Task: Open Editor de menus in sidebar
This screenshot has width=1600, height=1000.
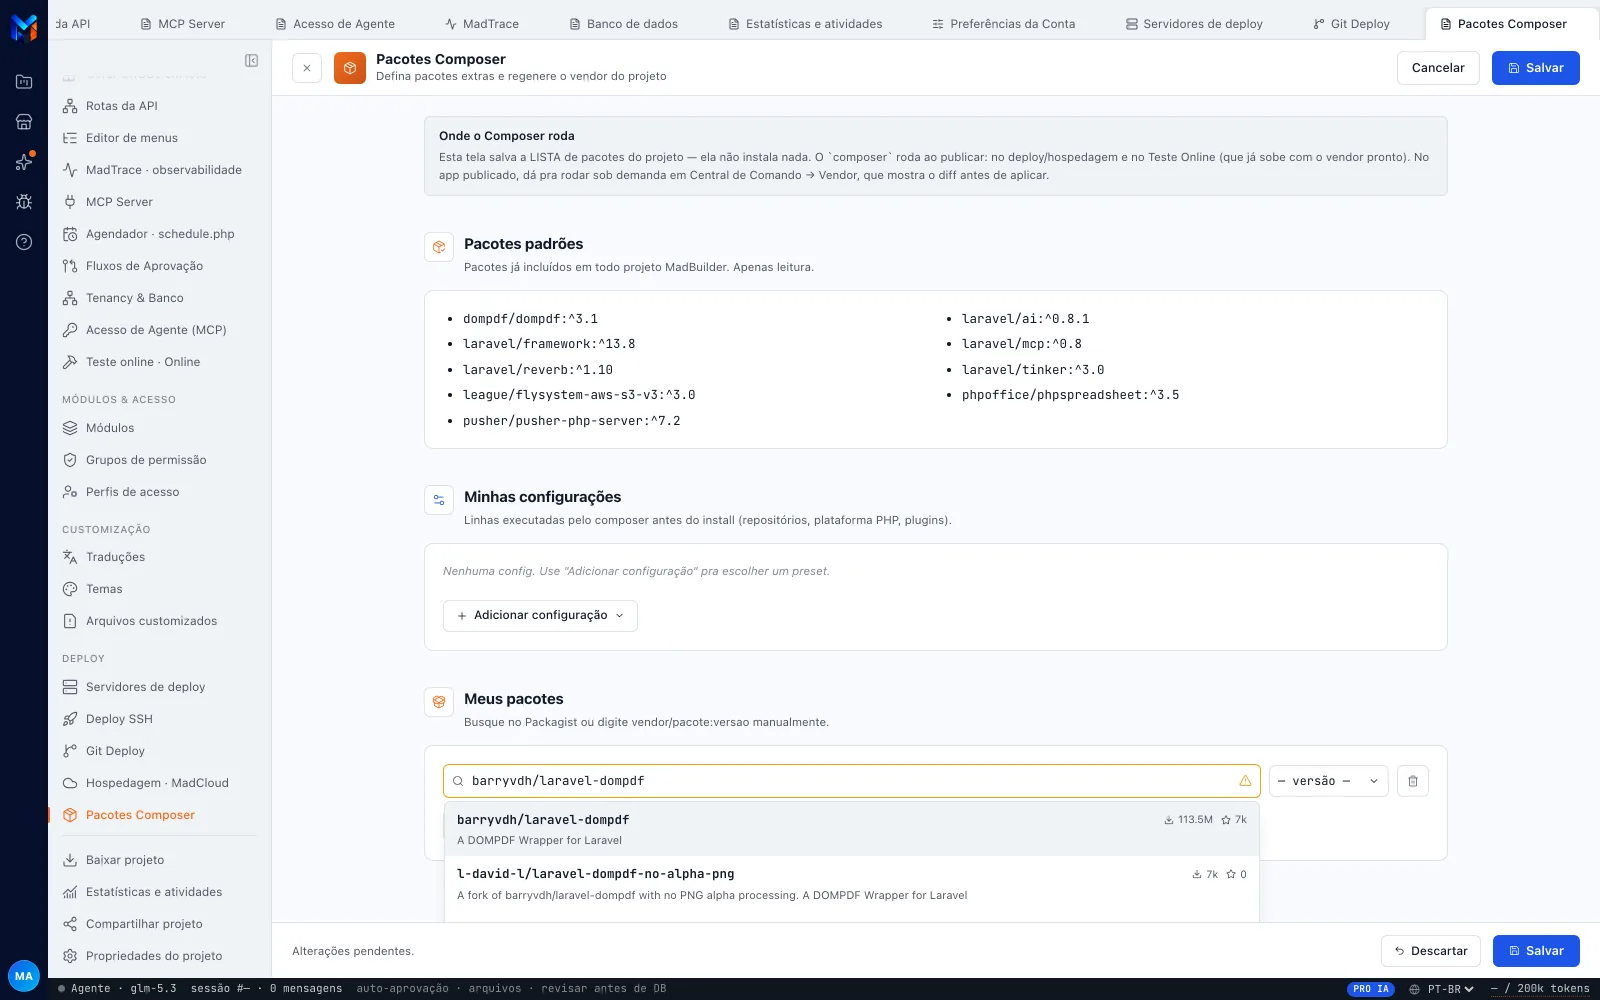Action: click(132, 138)
